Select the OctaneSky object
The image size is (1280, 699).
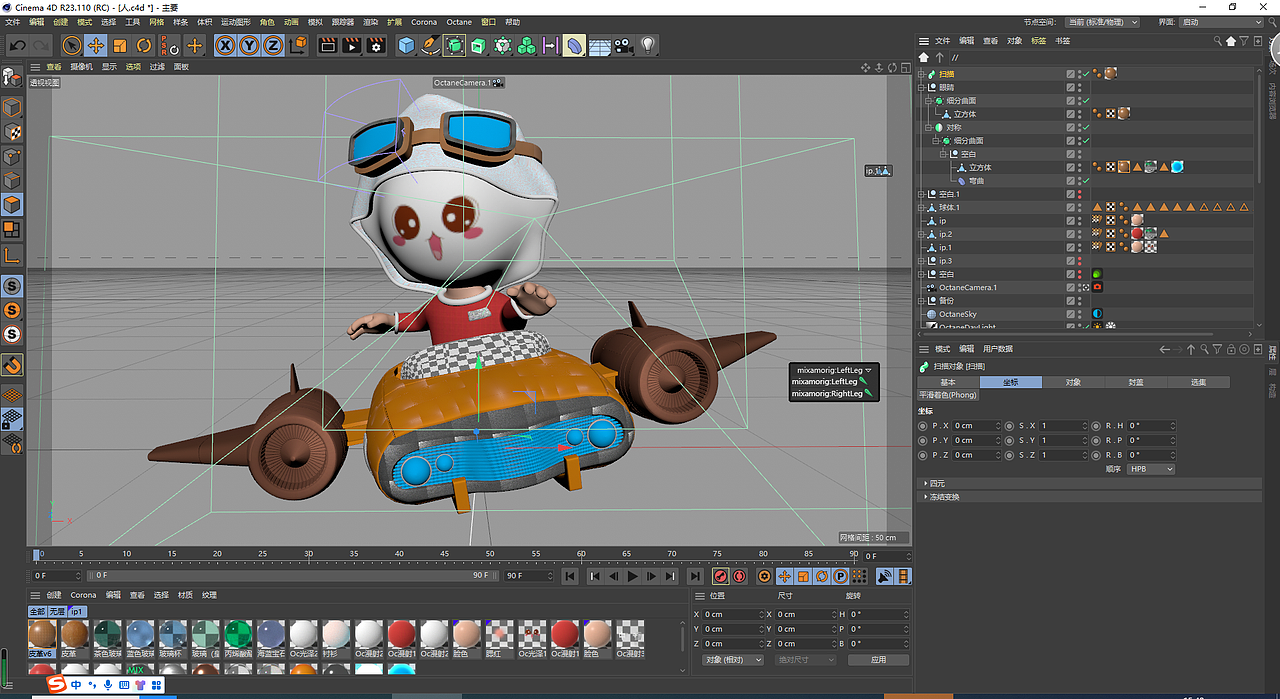[957, 314]
